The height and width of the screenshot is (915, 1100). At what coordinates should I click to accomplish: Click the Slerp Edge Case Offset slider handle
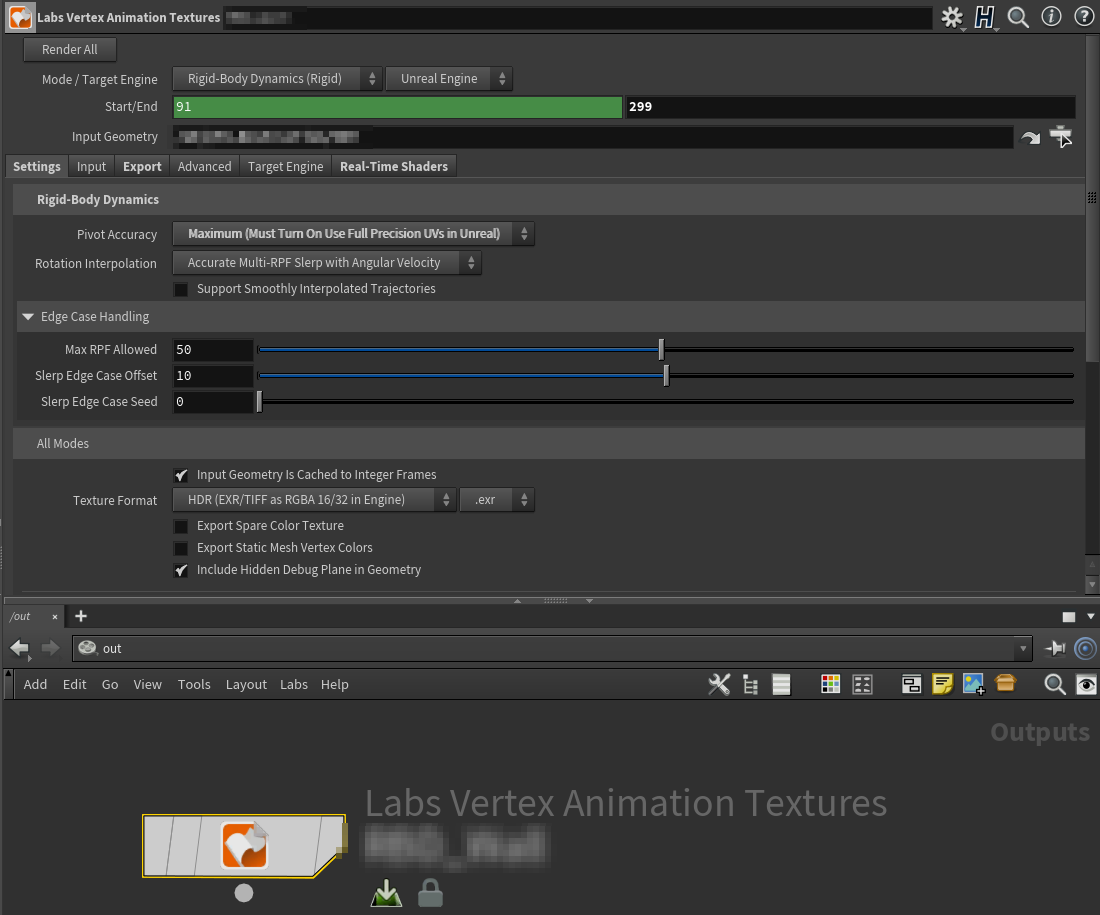tap(666, 375)
